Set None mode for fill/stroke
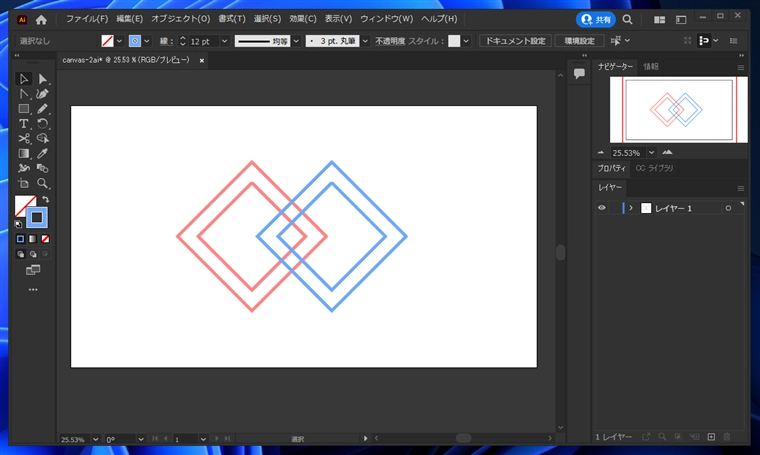Image resolution: width=760 pixels, height=455 pixels. (45, 239)
